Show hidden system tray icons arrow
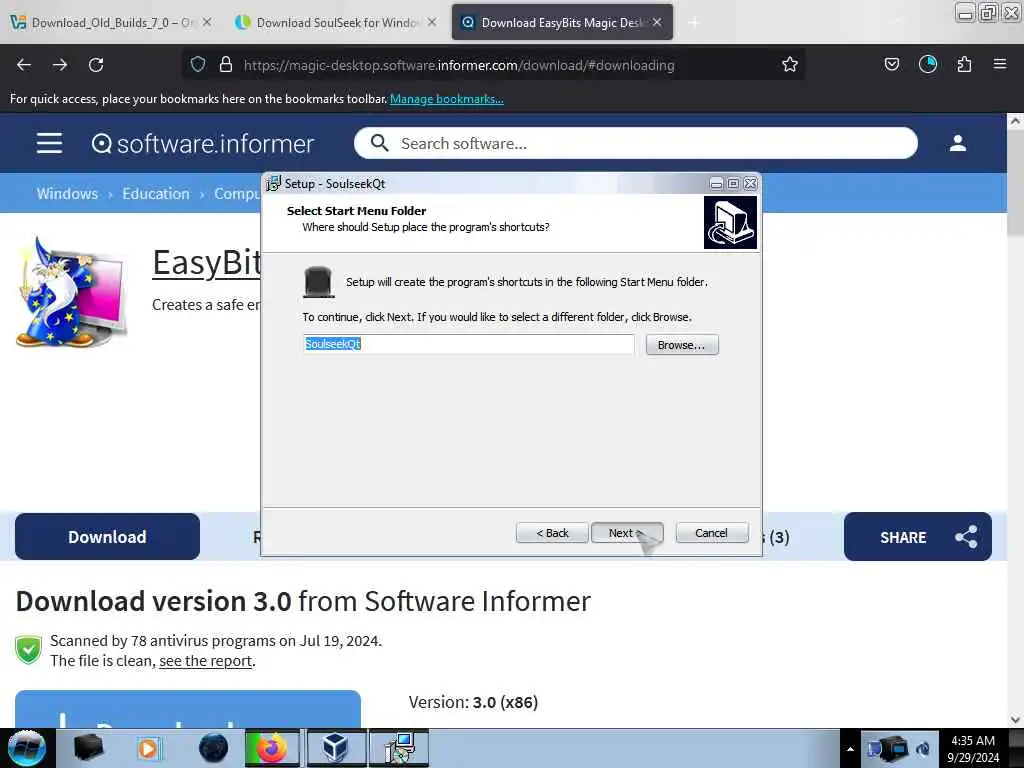Viewport: 1024px width, 768px height. pyautogui.click(x=850, y=749)
